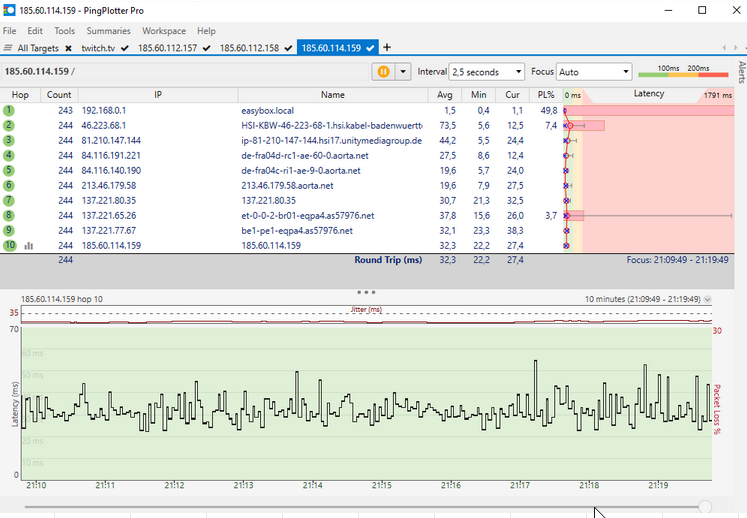Screen dimensions: 747x518
Task: Add a new target tab with plus icon
Action: pos(387,48)
